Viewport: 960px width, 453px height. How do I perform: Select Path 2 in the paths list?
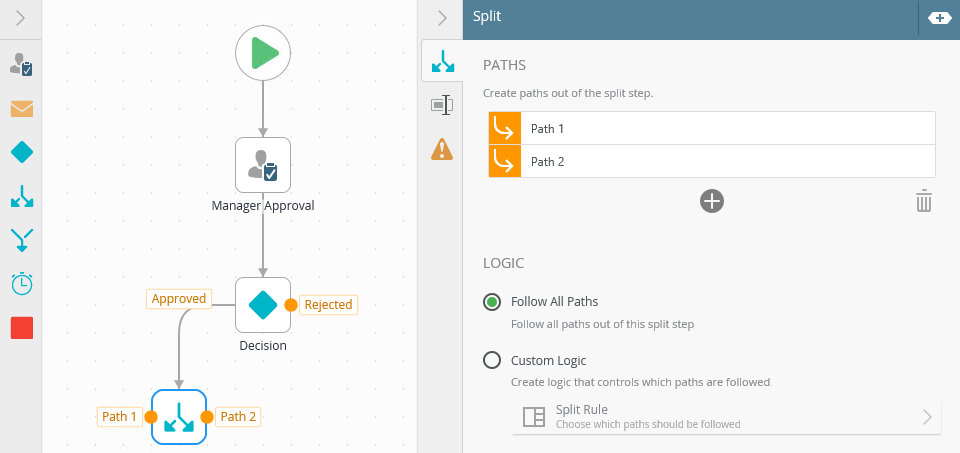[711, 161]
